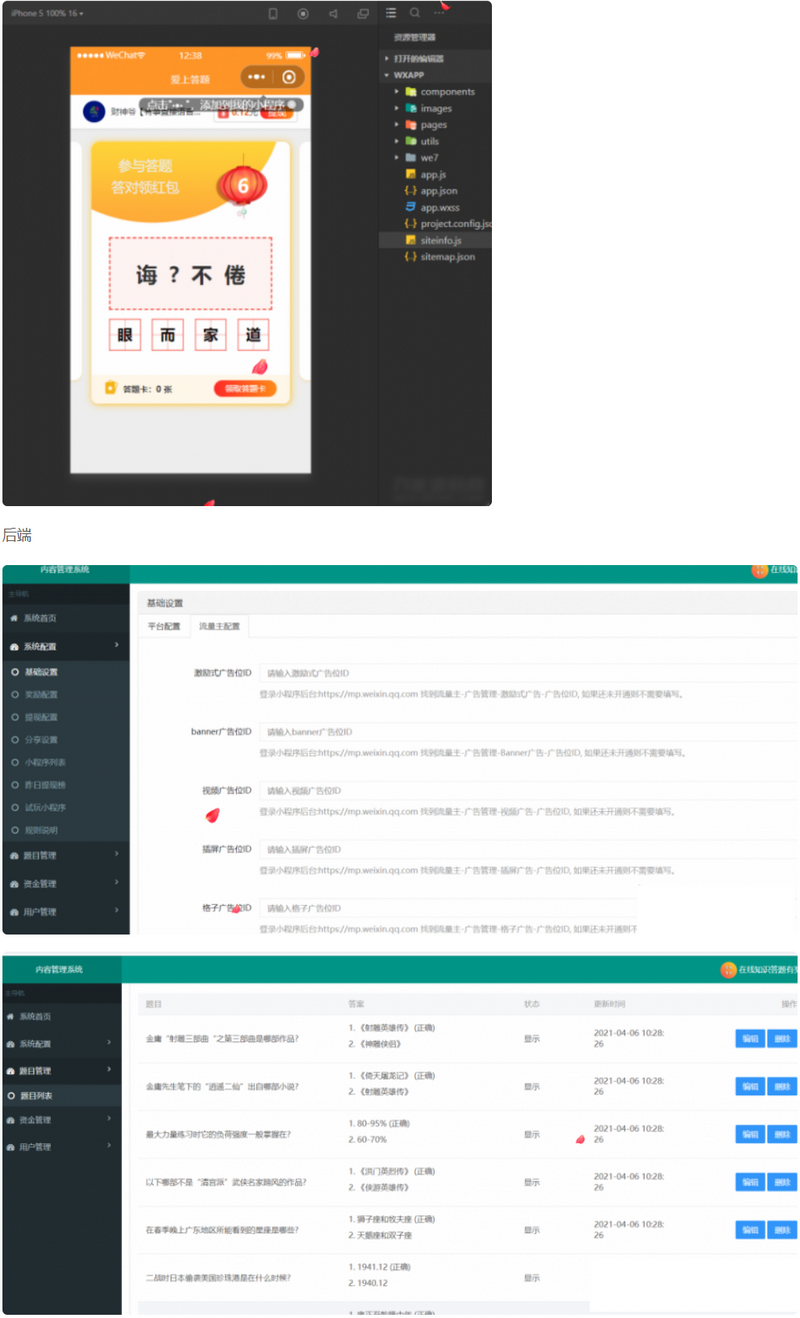Tap the 领取答题卡 button

[245, 389]
